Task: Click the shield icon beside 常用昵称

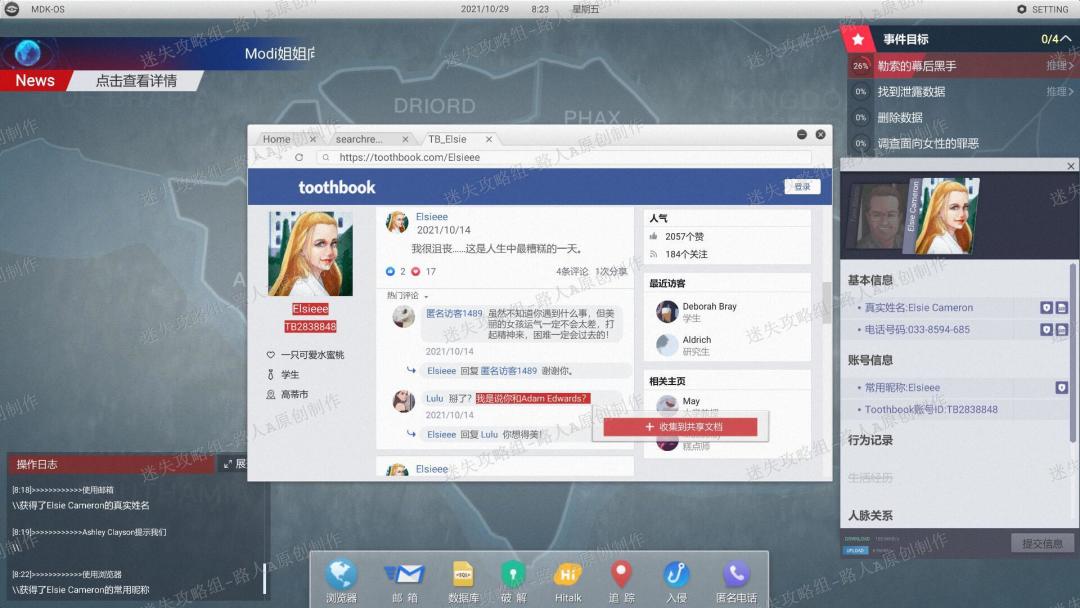Action: 1061,388
